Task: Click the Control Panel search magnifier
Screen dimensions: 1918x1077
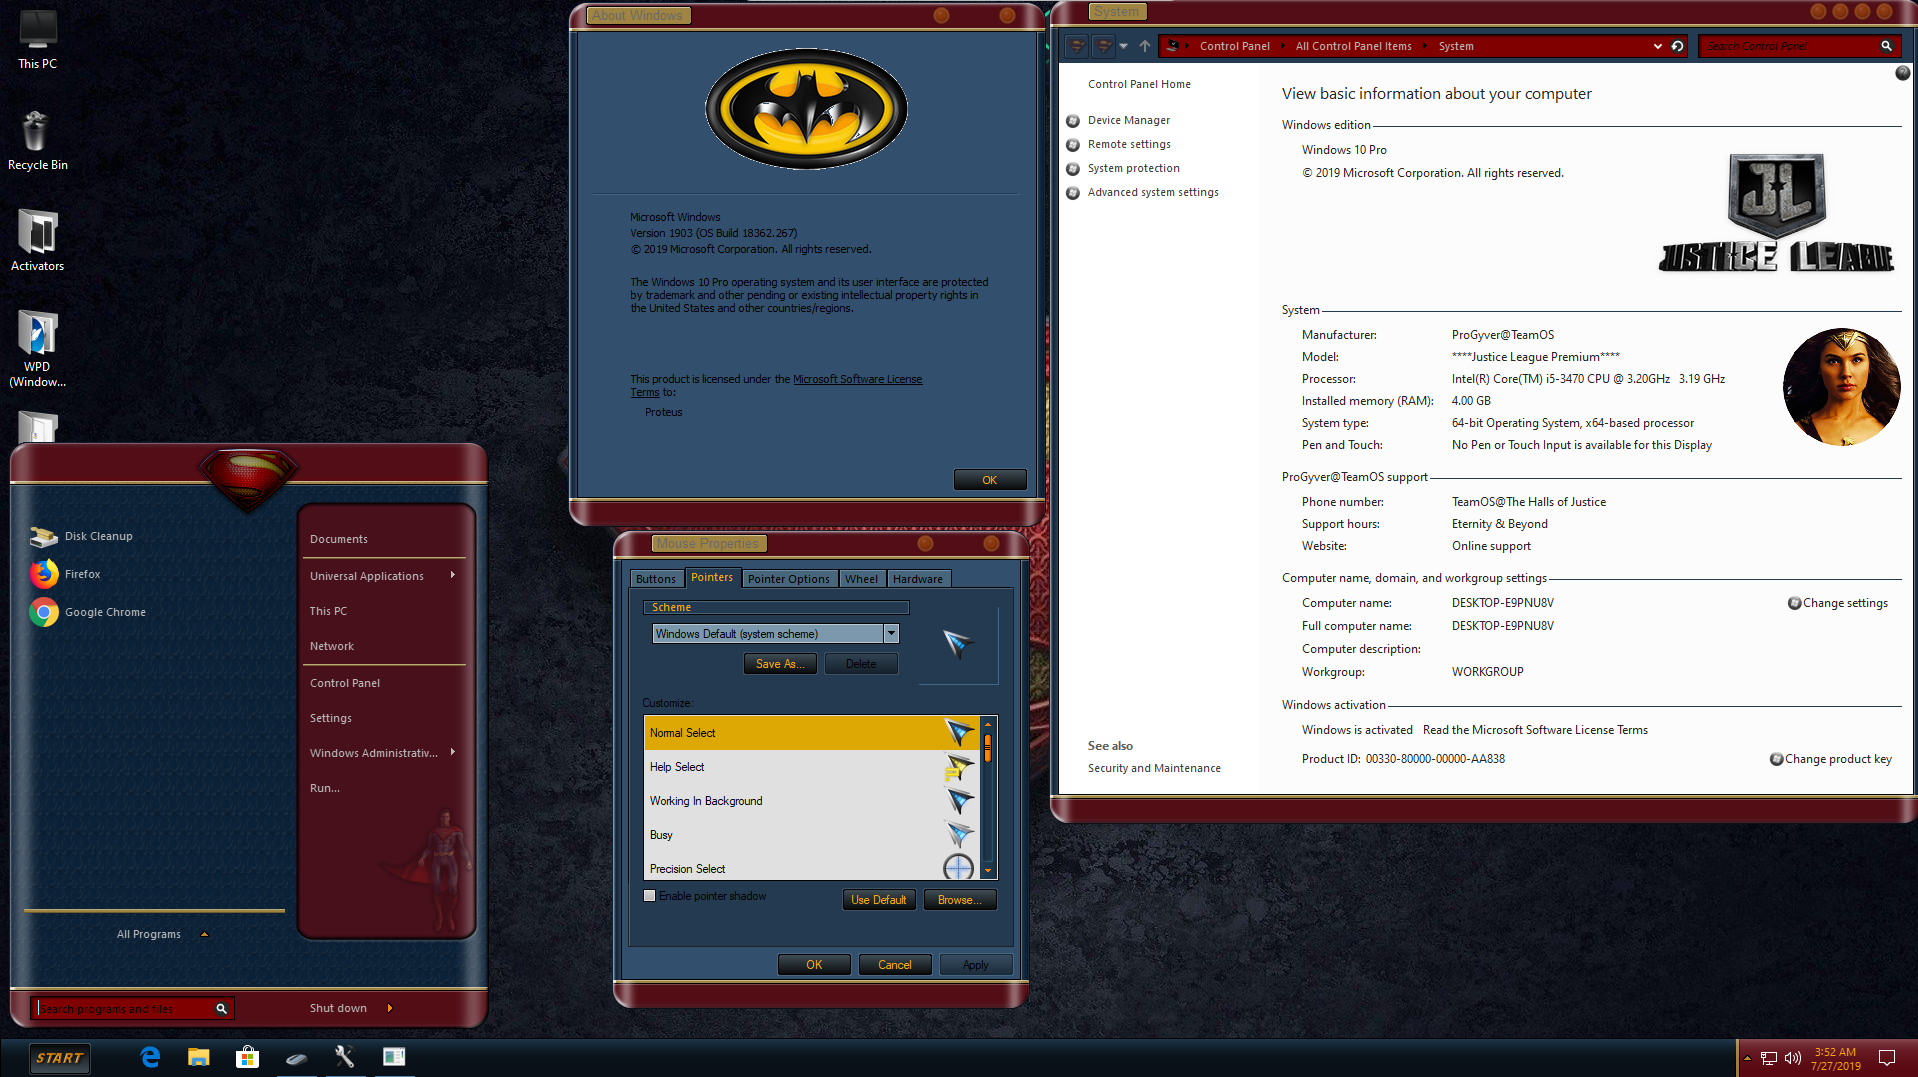Action: coord(1886,46)
